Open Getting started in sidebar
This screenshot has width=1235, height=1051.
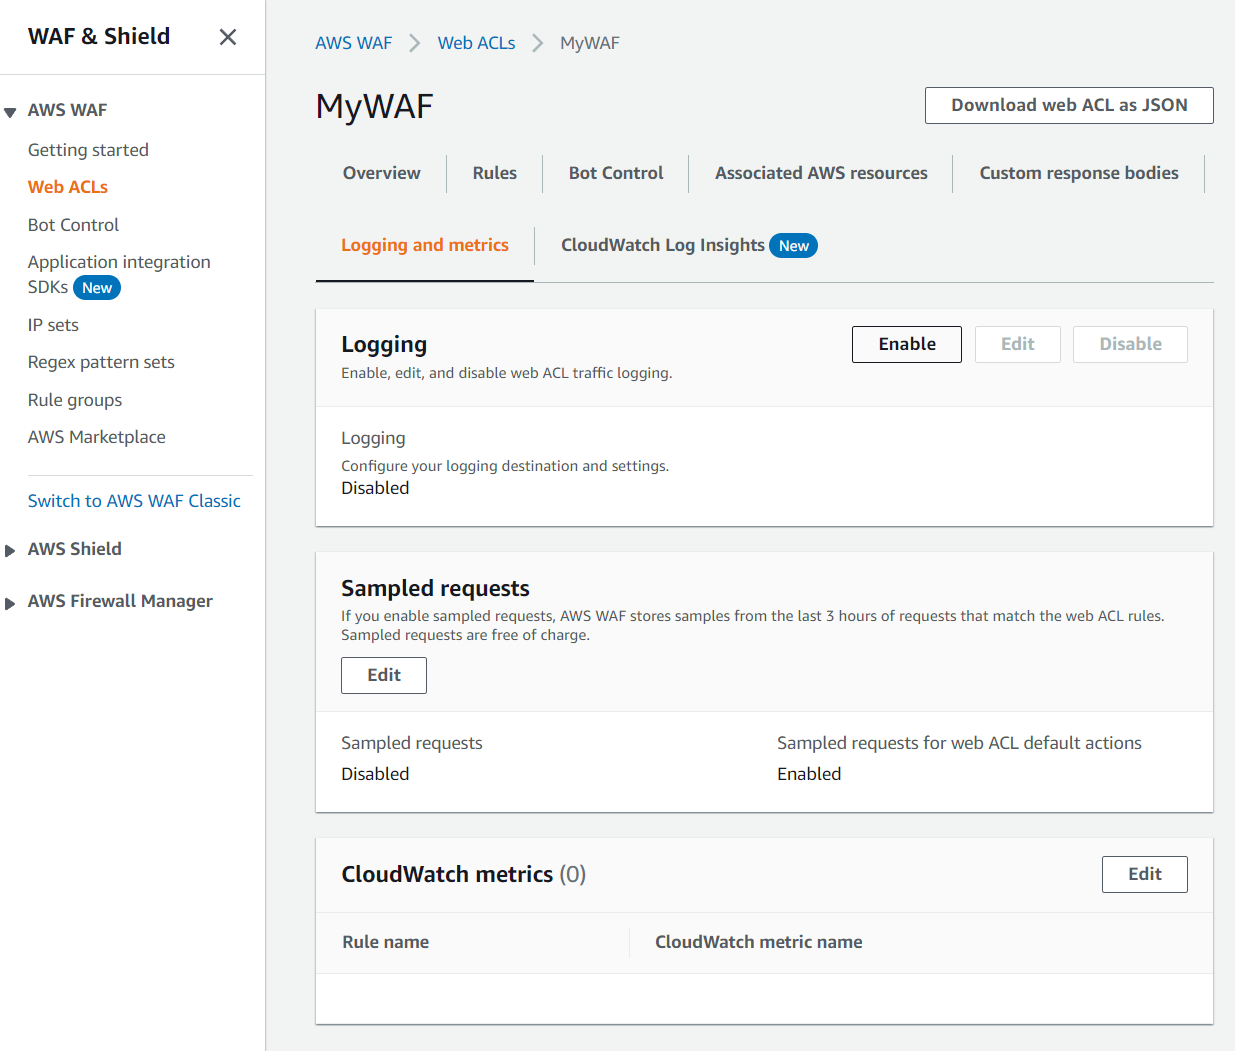tap(88, 150)
